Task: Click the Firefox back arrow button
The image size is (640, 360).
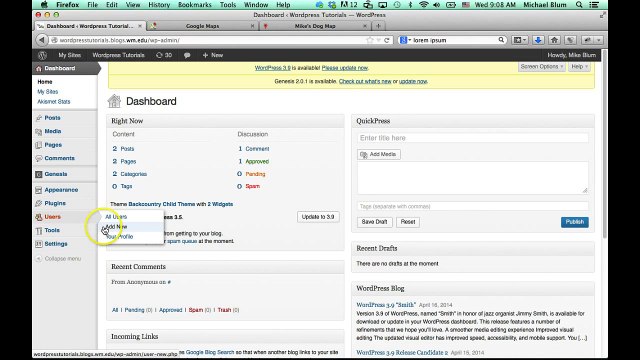Action: (42, 40)
